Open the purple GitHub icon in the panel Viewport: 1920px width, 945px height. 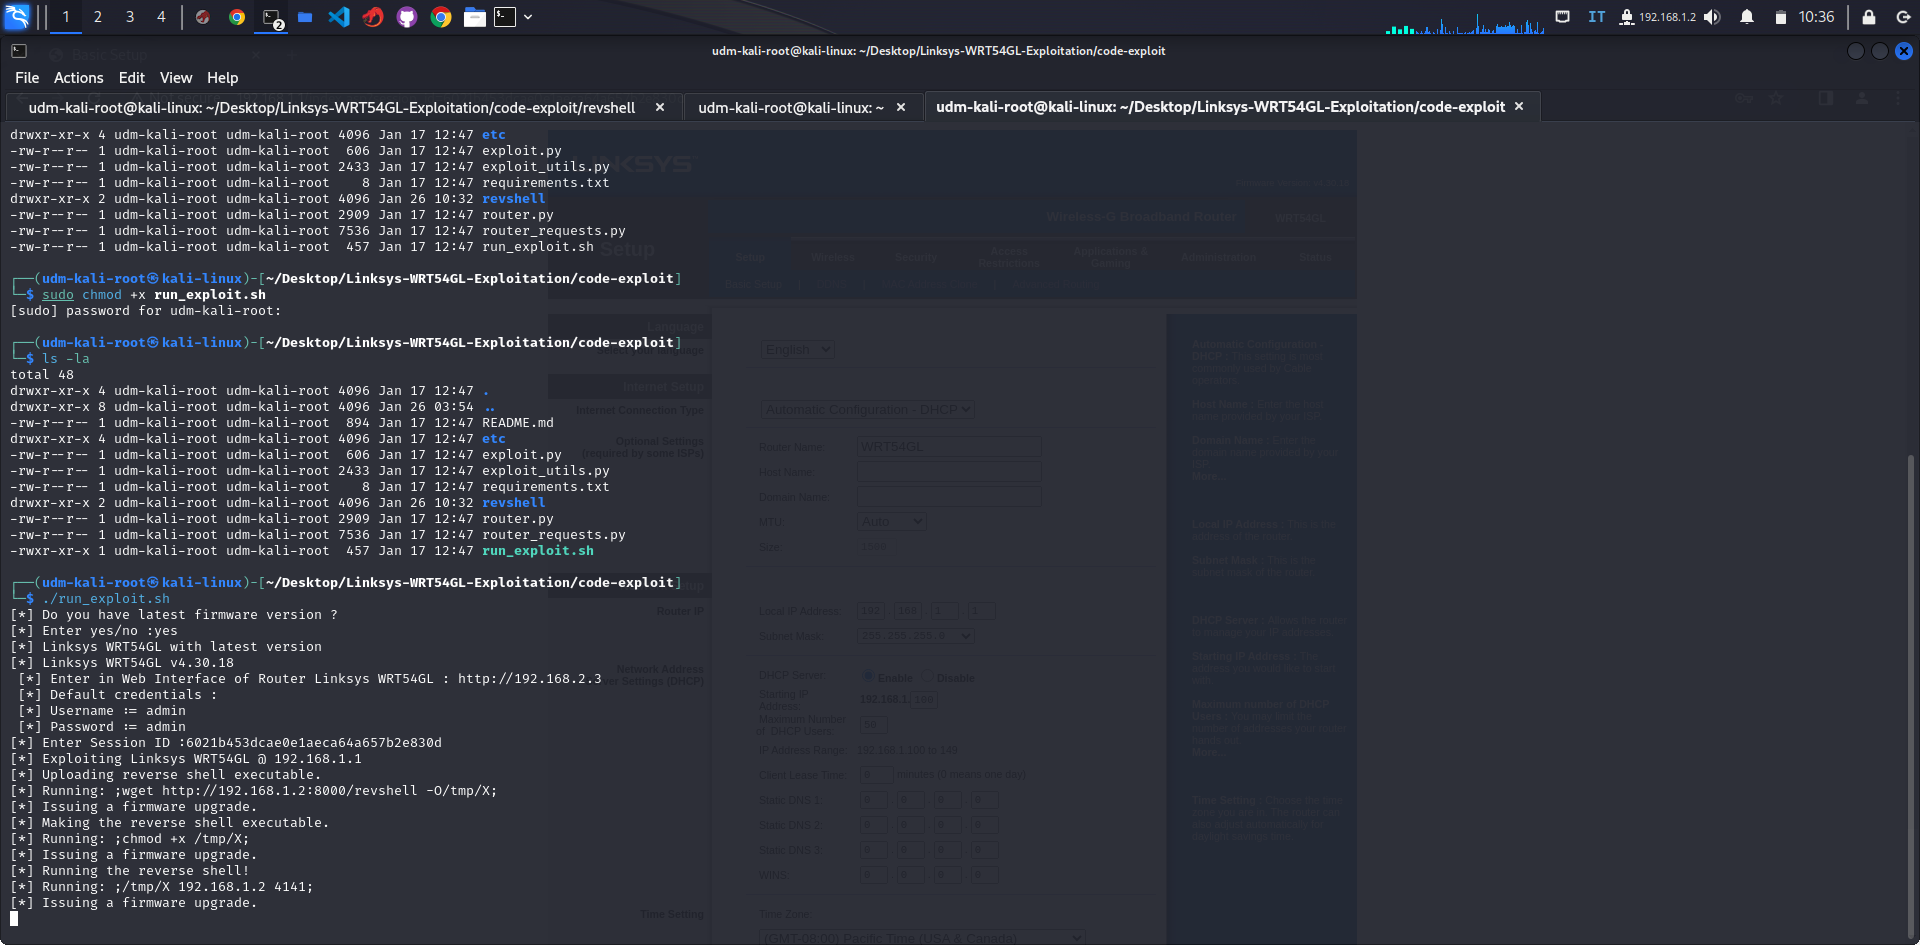coord(407,17)
